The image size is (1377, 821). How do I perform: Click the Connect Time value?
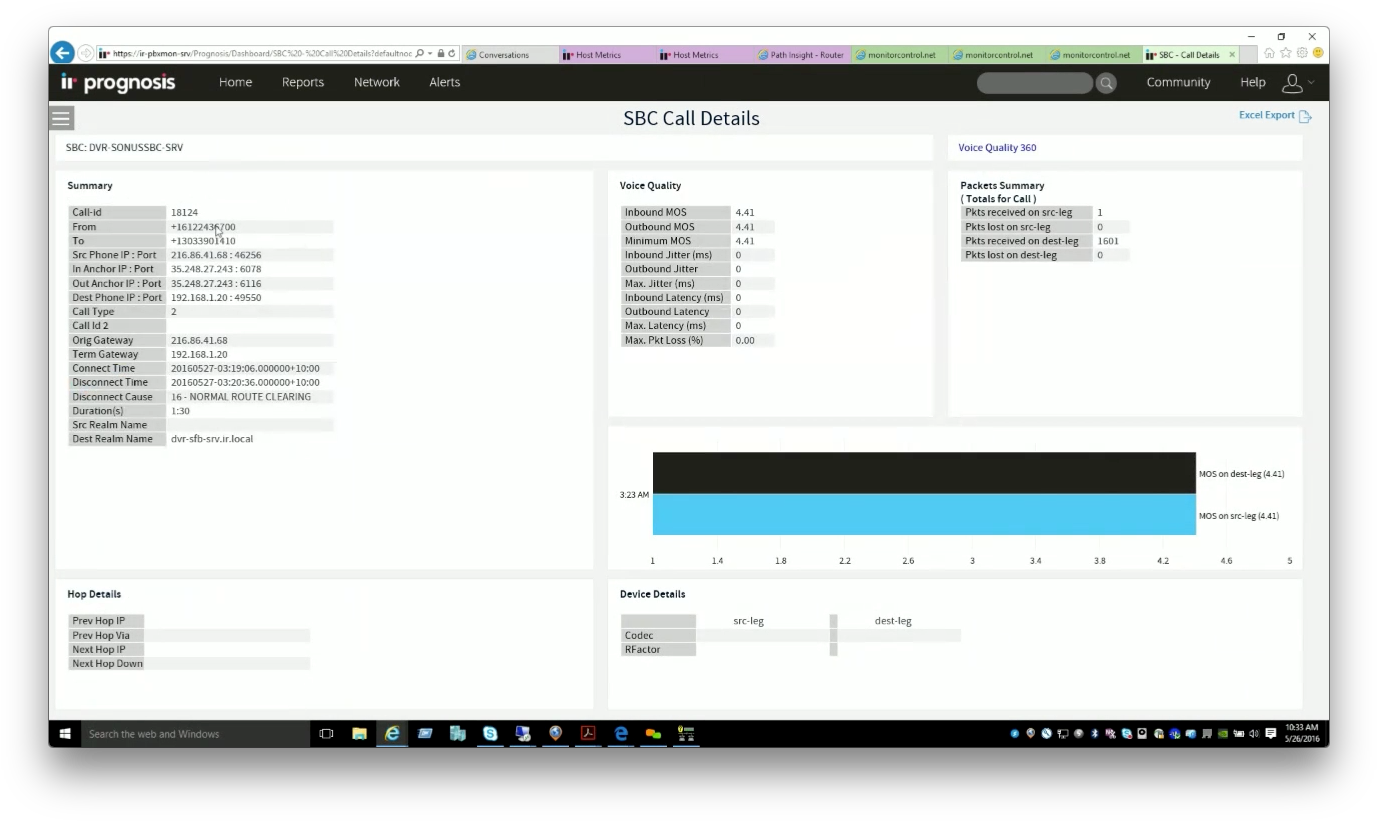click(x=245, y=368)
